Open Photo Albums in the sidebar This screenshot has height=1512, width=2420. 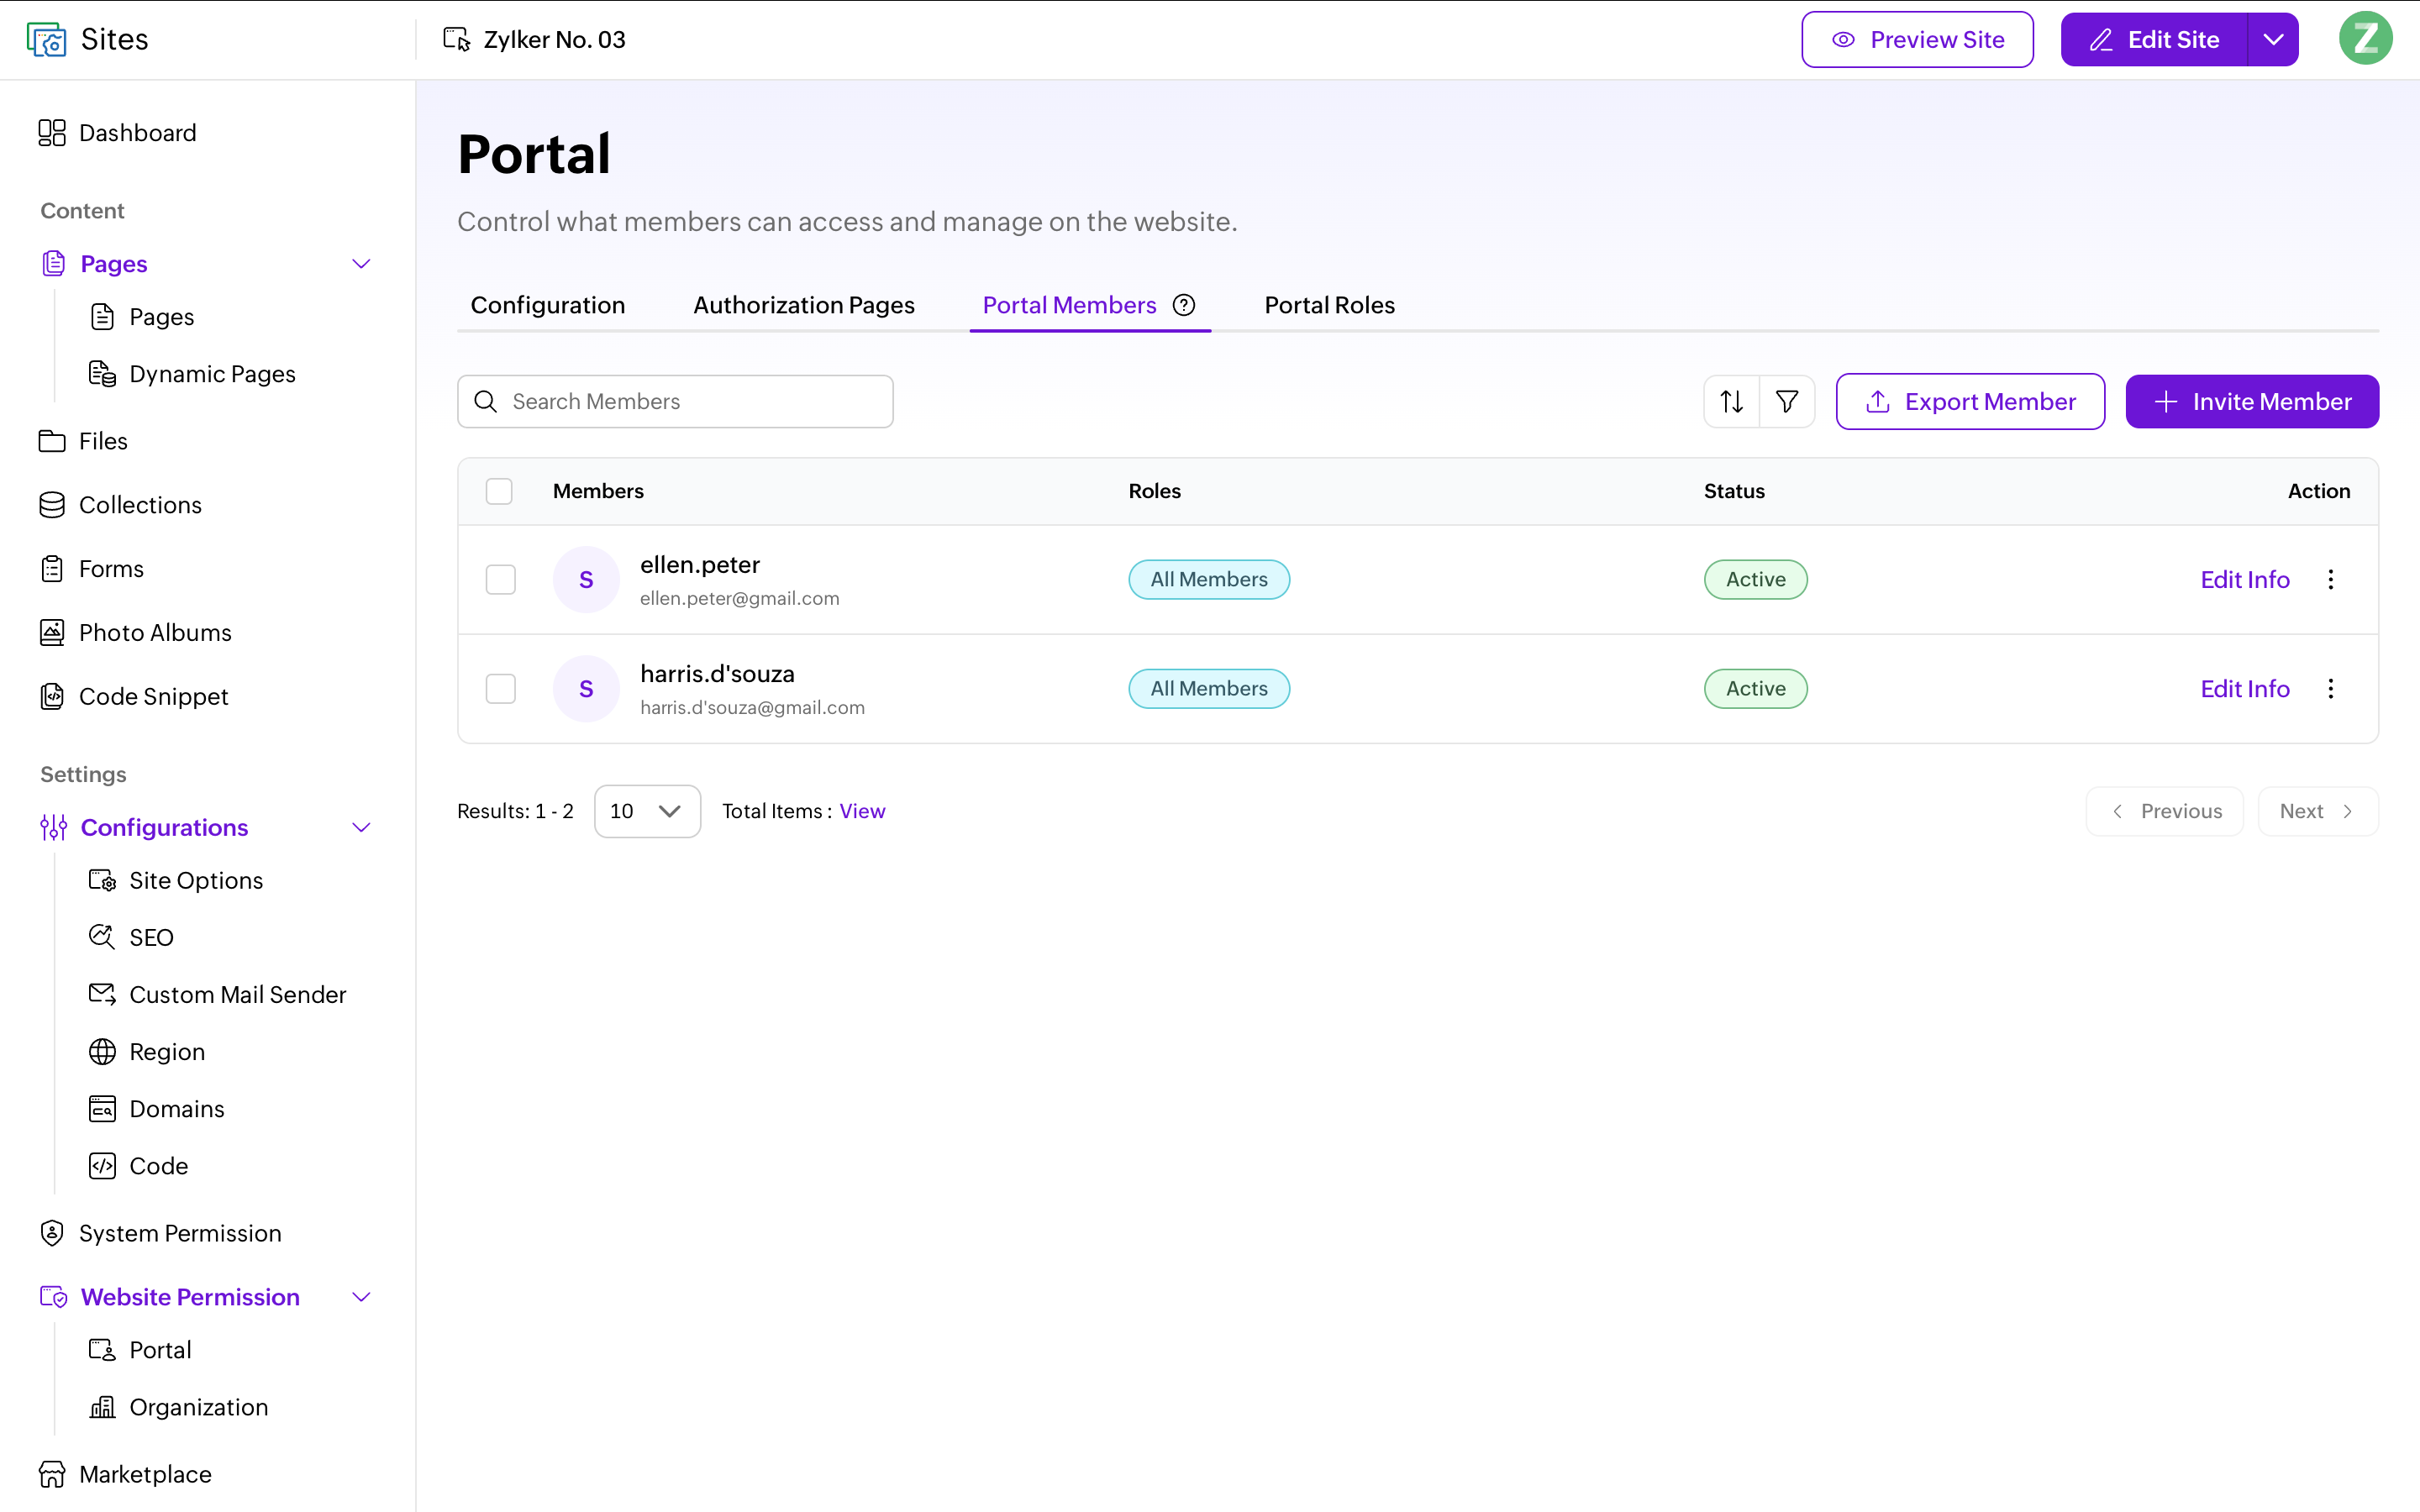[136, 633]
